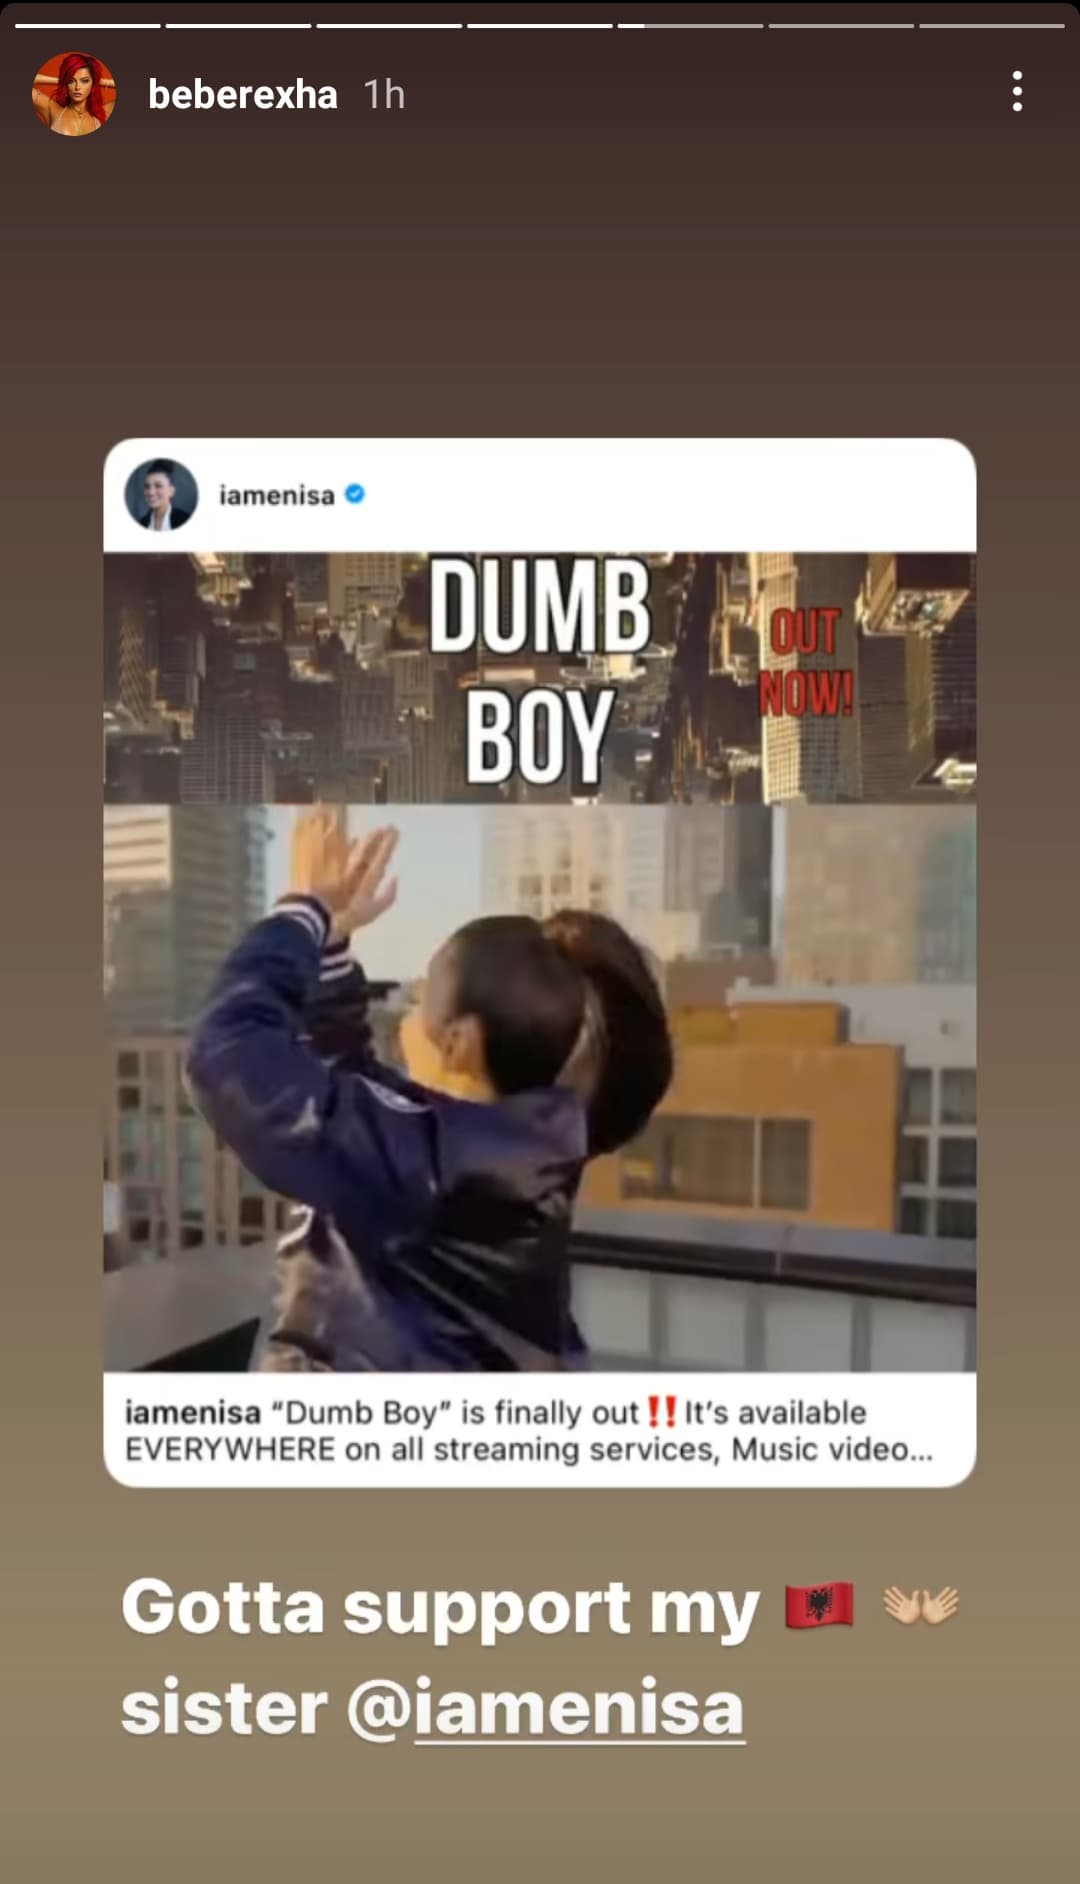Tap iamenisa avatar in shared post
Screen dimensions: 1080x1884
click(x=161, y=495)
